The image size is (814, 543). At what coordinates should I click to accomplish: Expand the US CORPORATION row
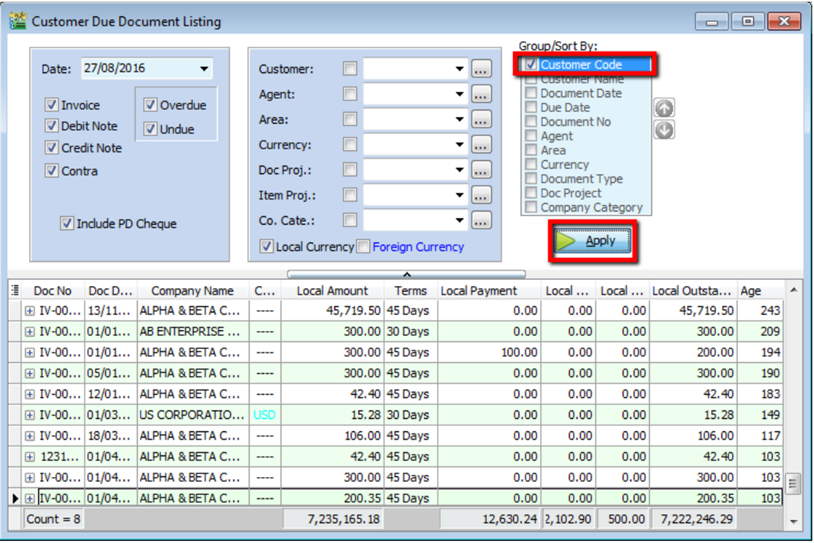[30, 415]
